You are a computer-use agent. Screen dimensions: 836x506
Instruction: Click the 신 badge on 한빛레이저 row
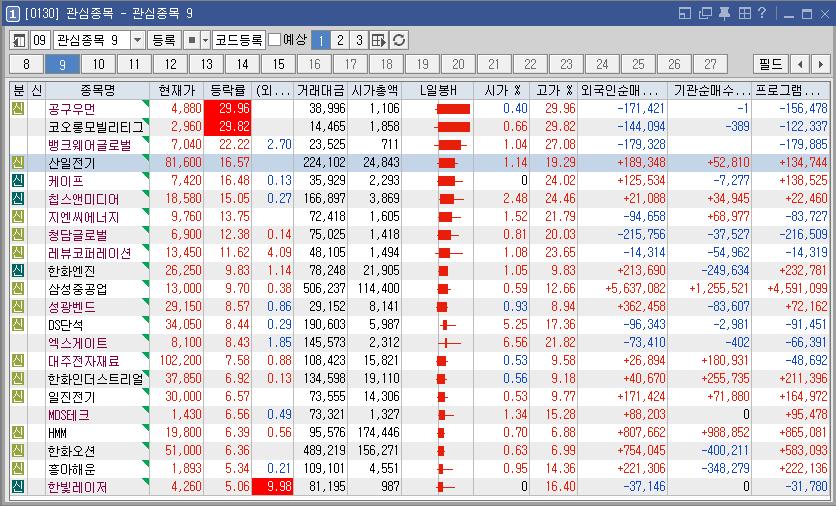click(18, 486)
